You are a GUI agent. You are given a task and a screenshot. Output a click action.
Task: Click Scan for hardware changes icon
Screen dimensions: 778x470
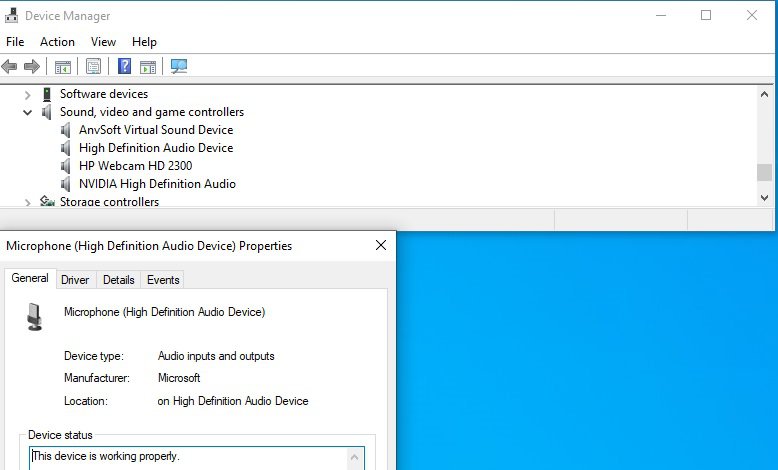pos(179,67)
